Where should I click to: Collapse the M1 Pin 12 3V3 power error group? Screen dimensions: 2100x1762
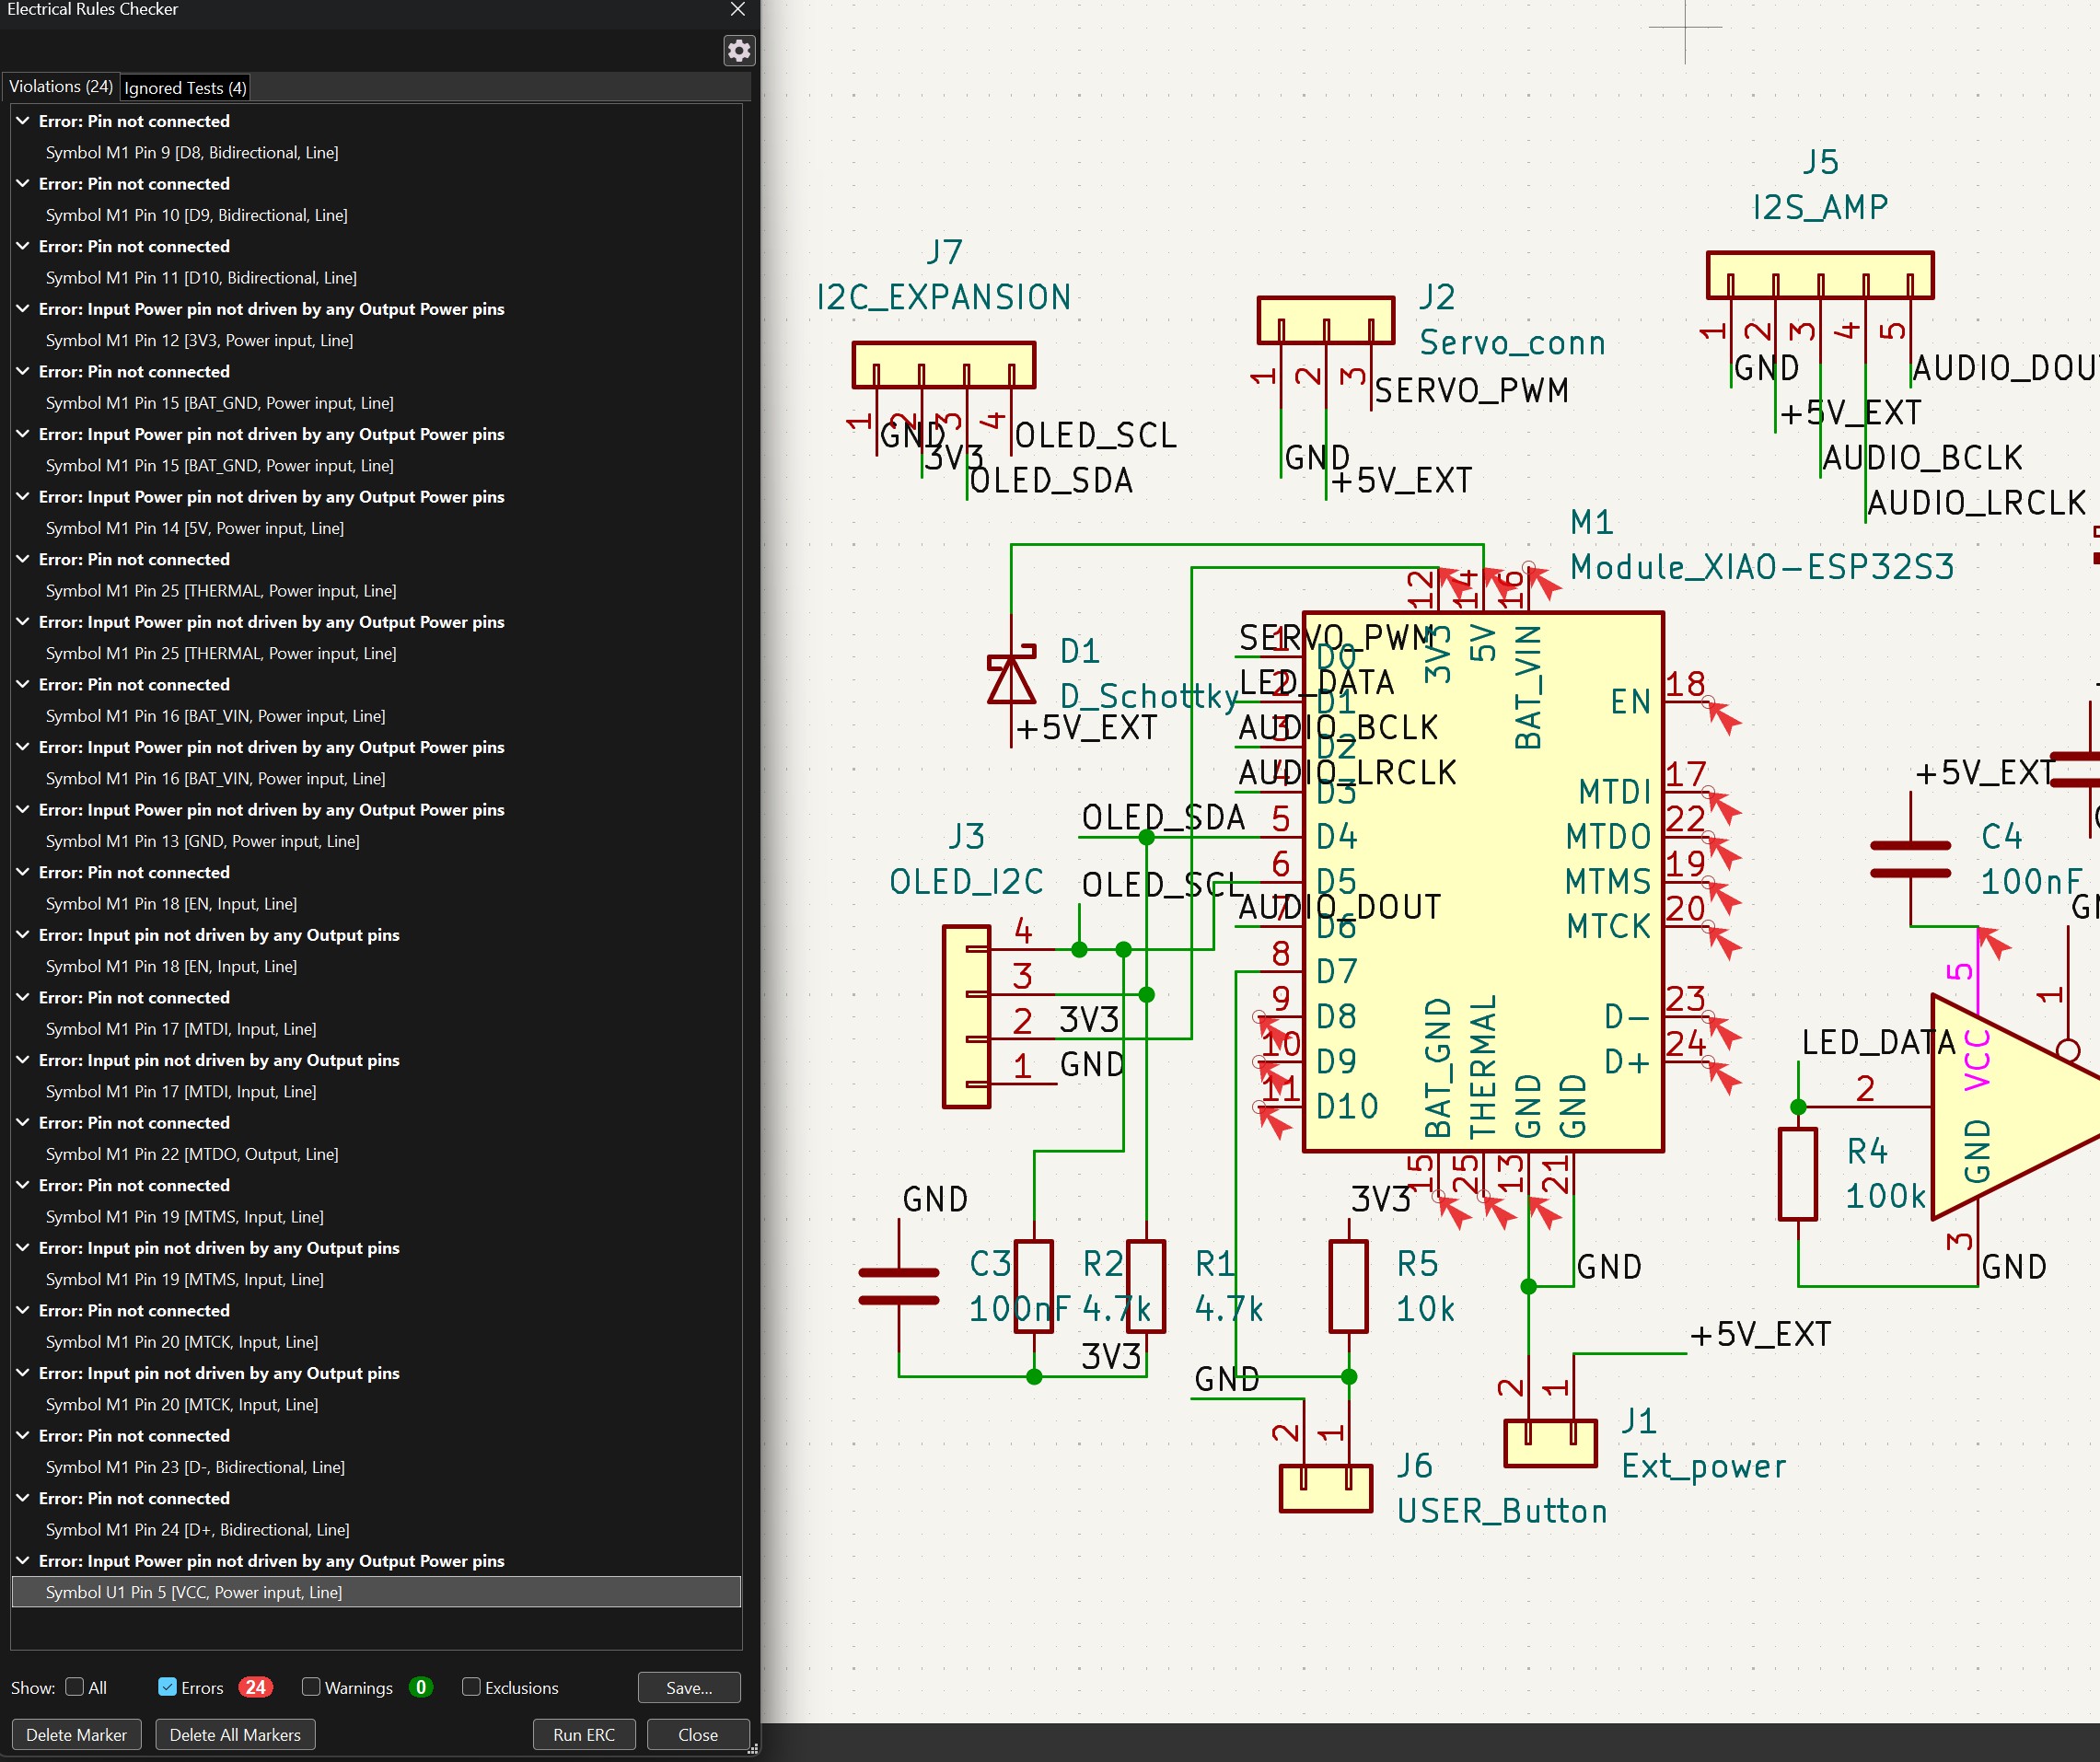(x=22, y=308)
